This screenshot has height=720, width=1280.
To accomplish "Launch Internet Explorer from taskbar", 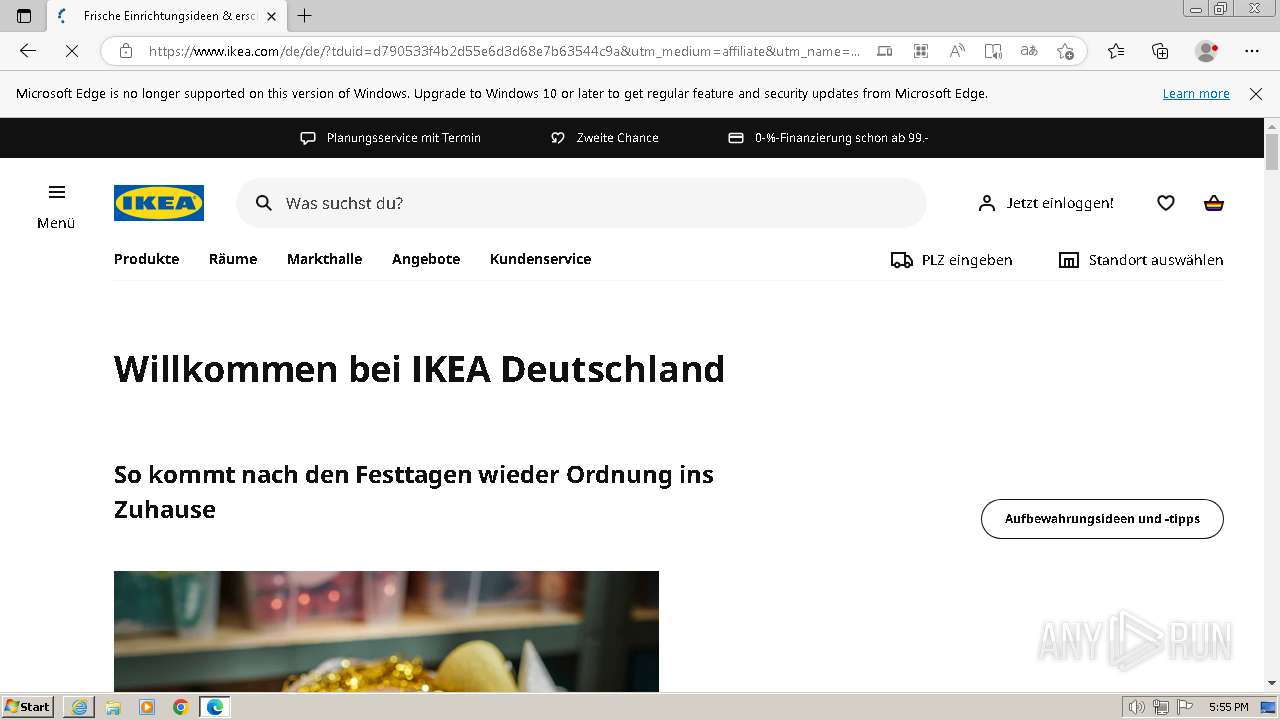I will click(79, 707).
